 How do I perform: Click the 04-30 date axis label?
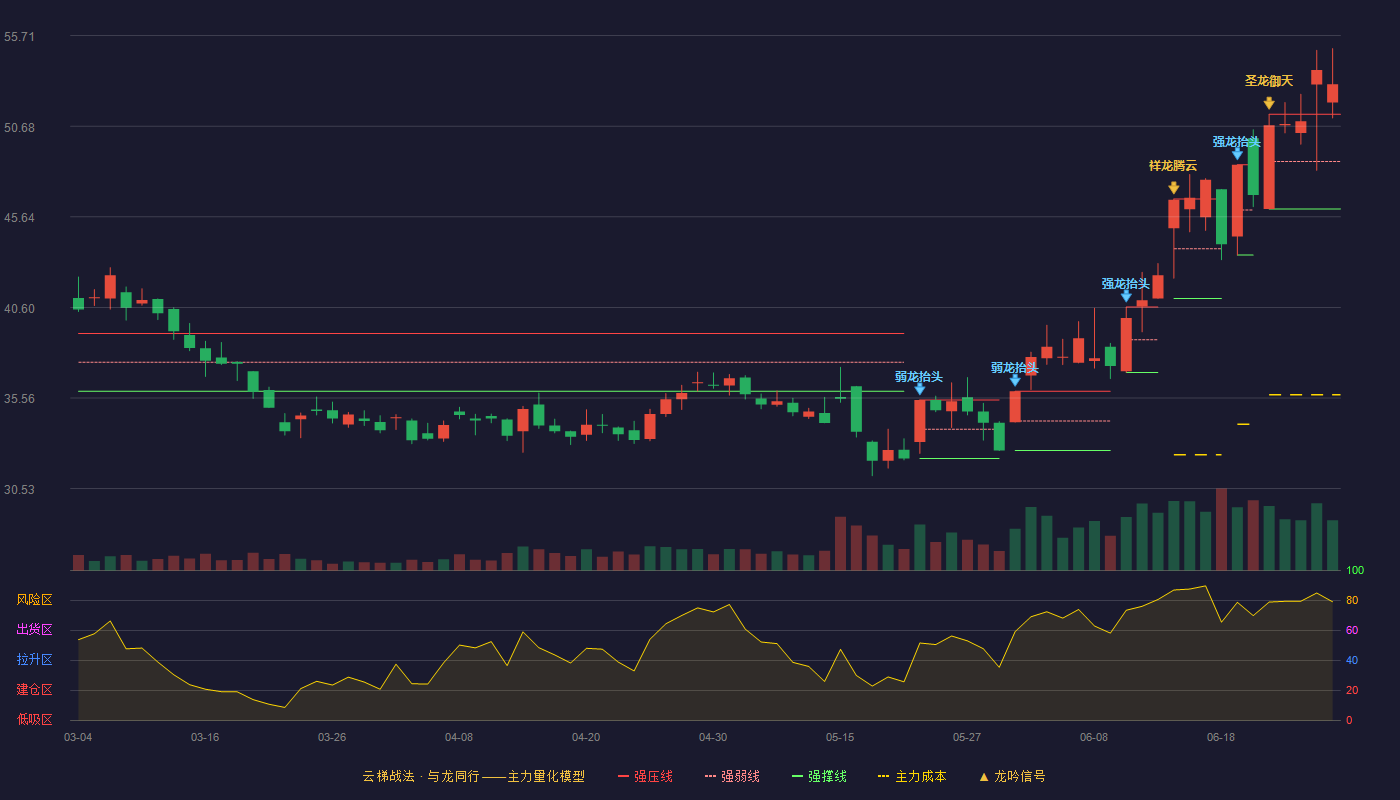tap(713, 737)
